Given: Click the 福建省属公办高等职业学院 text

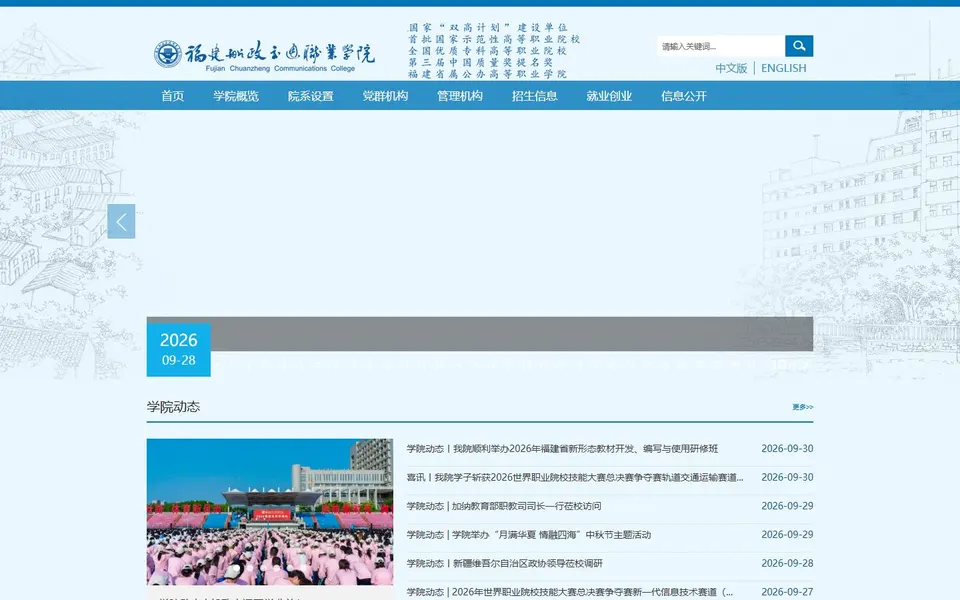Looking at the screenshot, I should tap(488, 74).
